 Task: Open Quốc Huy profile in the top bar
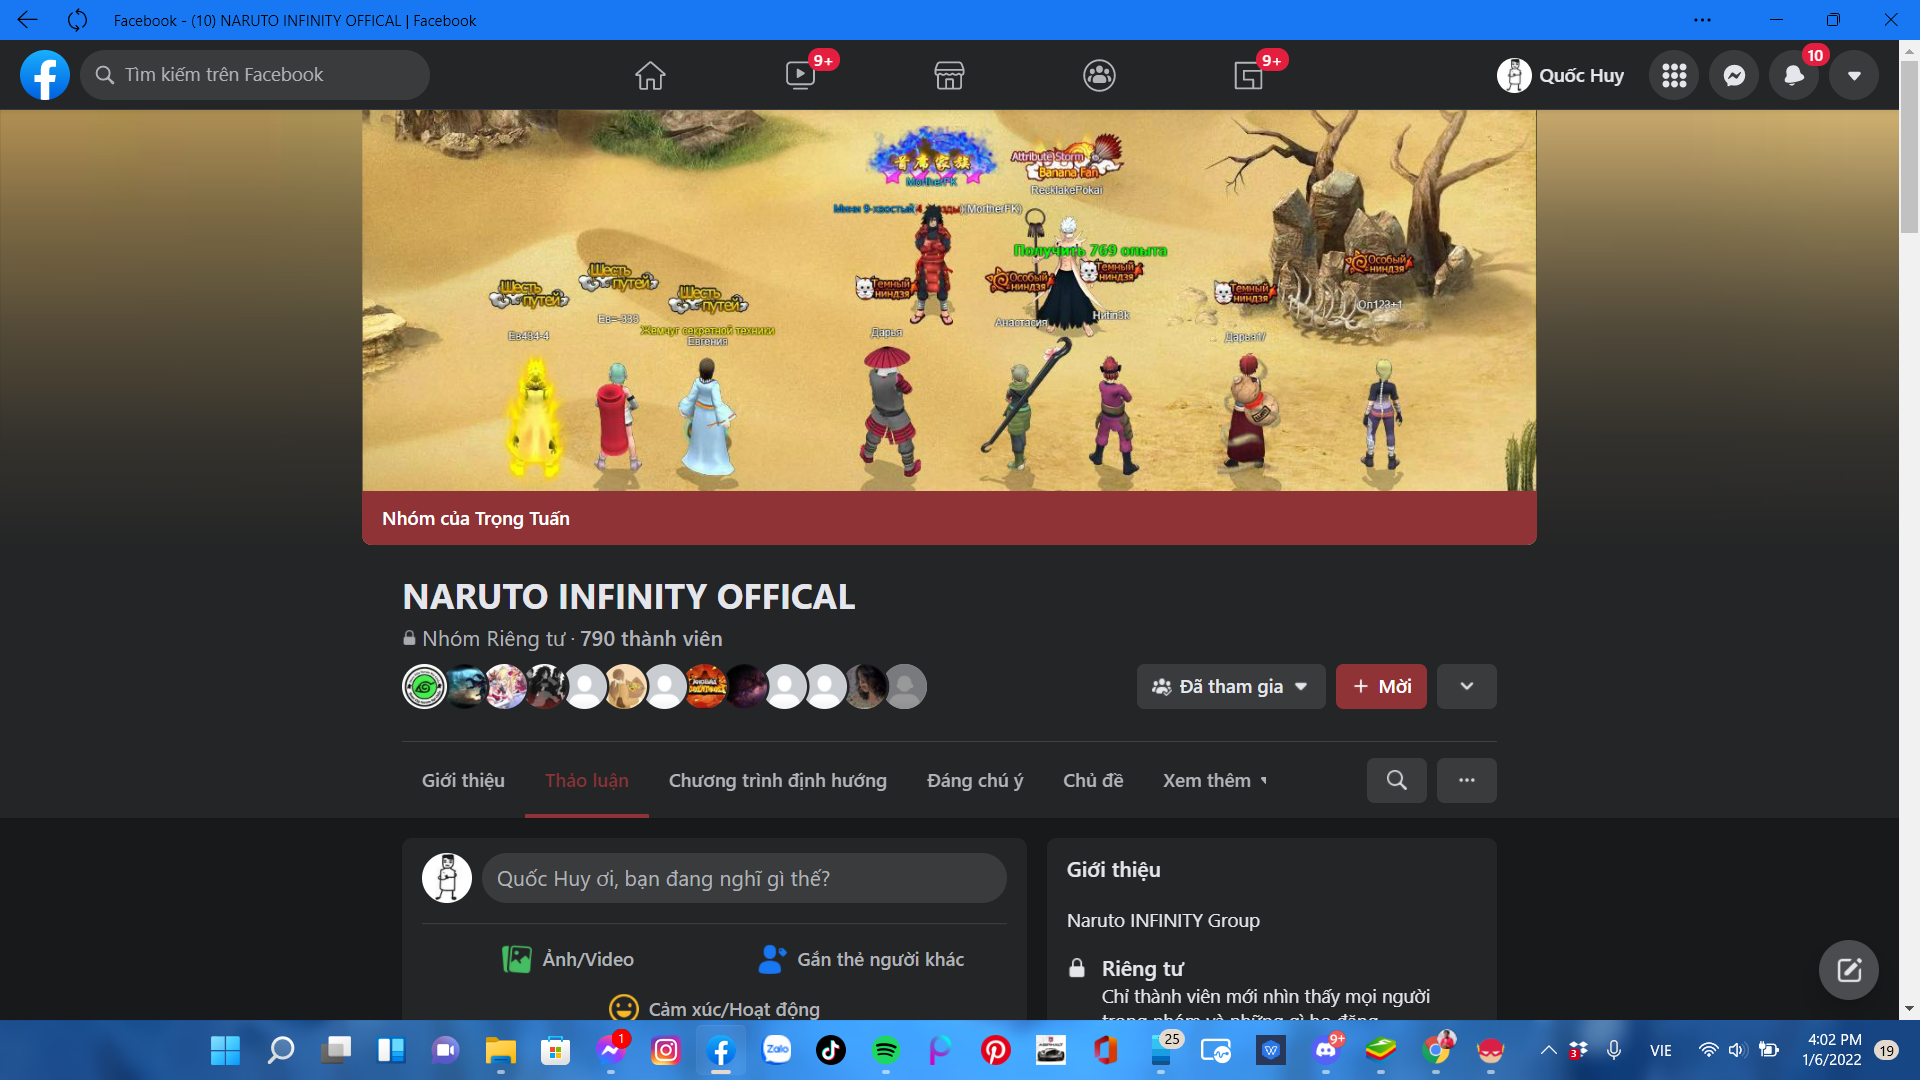(1561, 75)
